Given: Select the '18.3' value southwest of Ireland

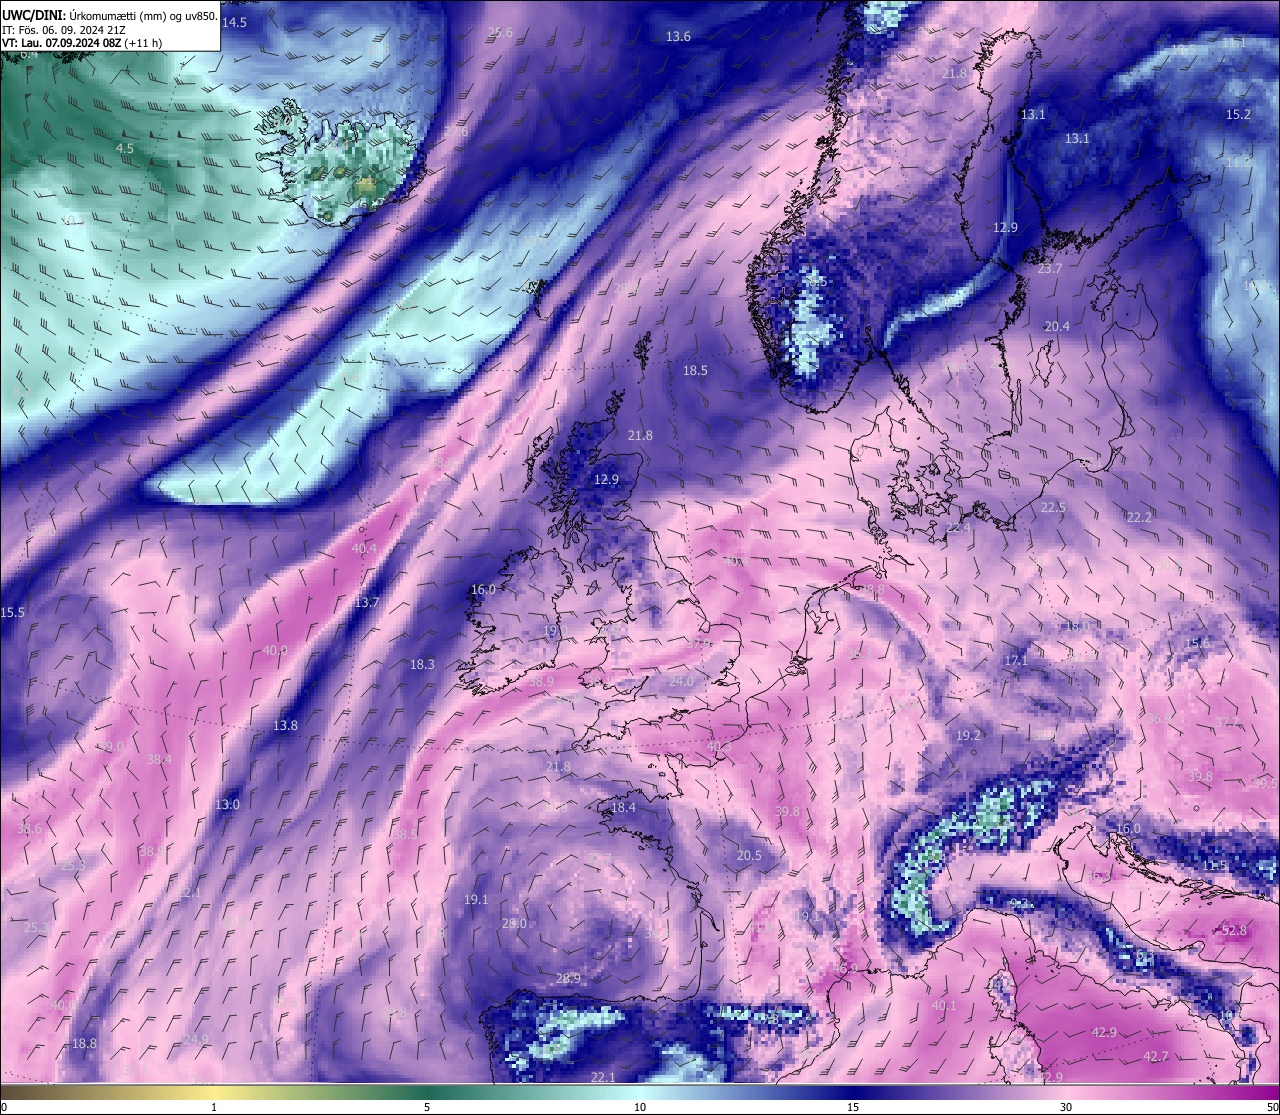Looking at the screenshot, I should pos(422,664).
